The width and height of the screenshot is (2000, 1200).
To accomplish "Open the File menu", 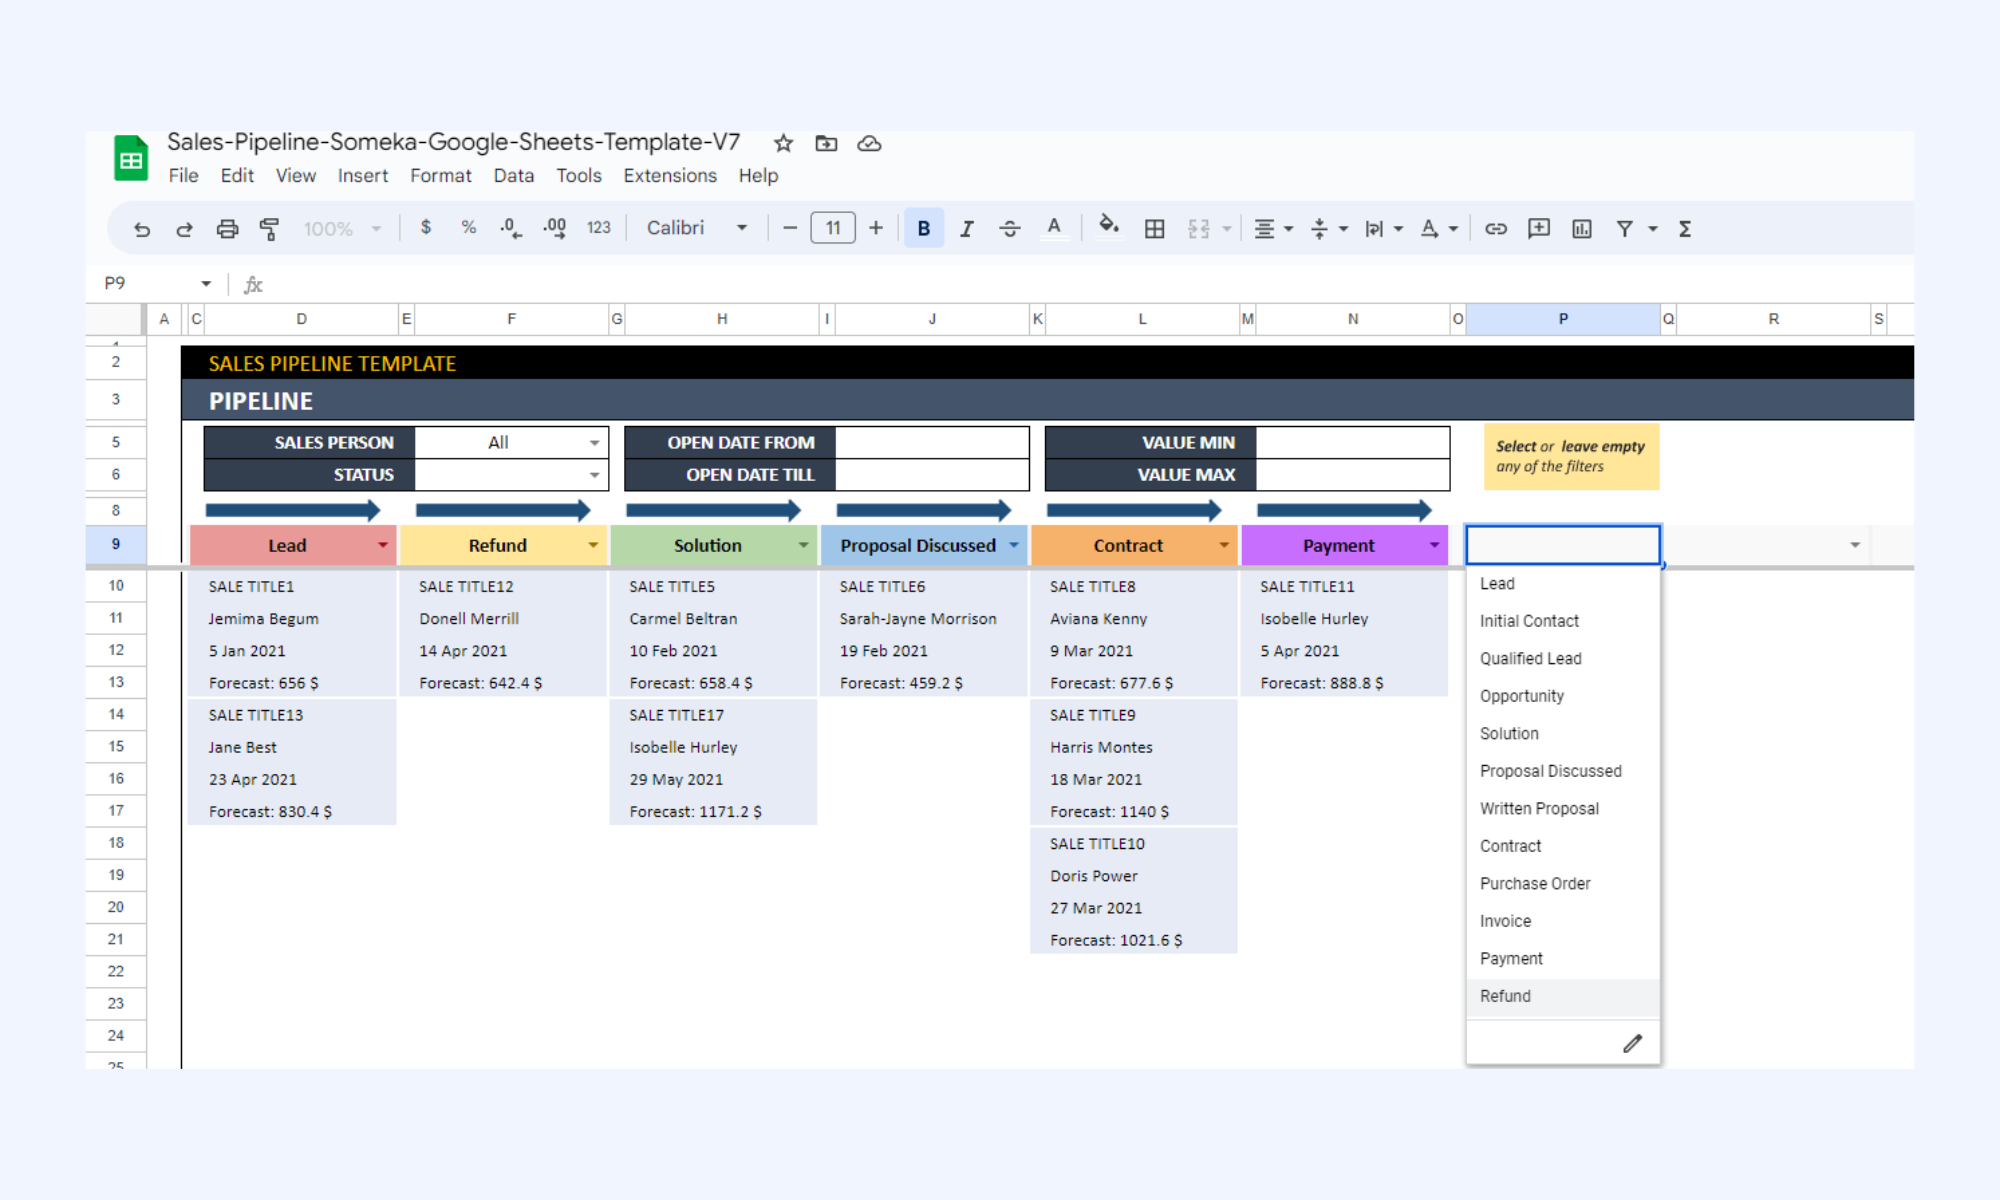I will tap(183, 175).
